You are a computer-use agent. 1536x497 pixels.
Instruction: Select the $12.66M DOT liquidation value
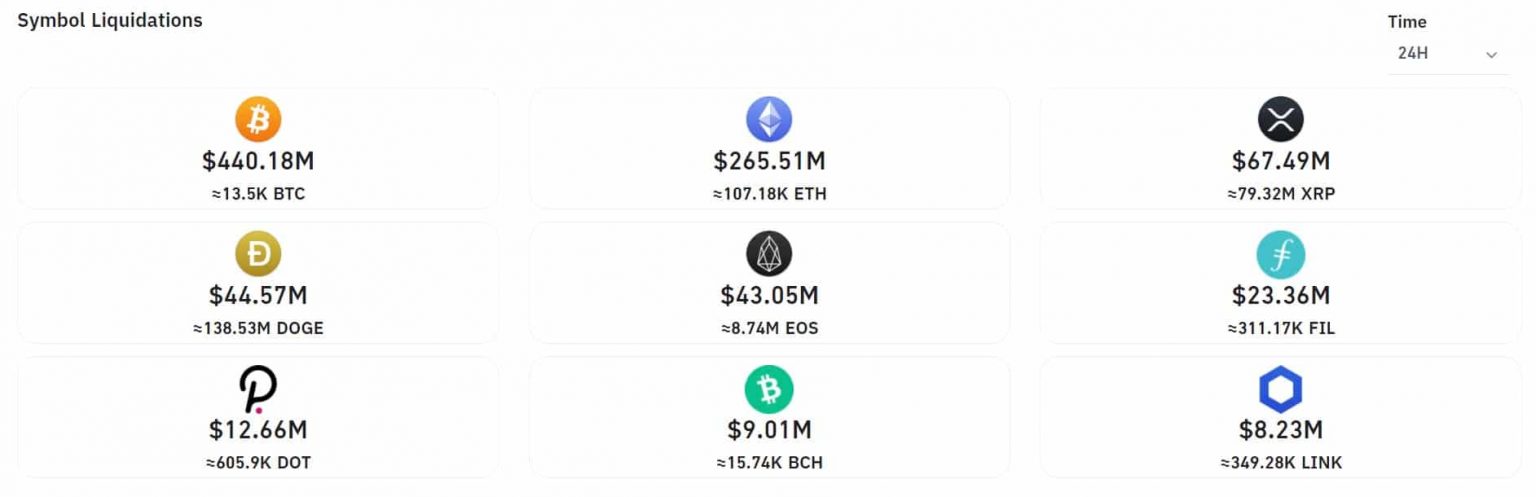(258, 430)
